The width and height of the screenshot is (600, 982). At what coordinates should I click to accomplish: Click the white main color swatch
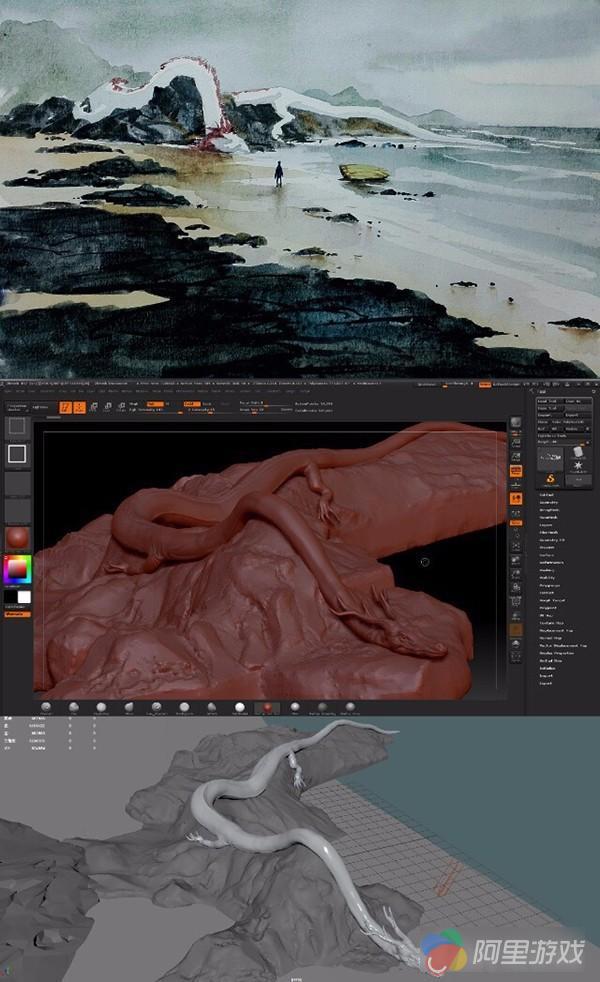[x=24, y=597]
